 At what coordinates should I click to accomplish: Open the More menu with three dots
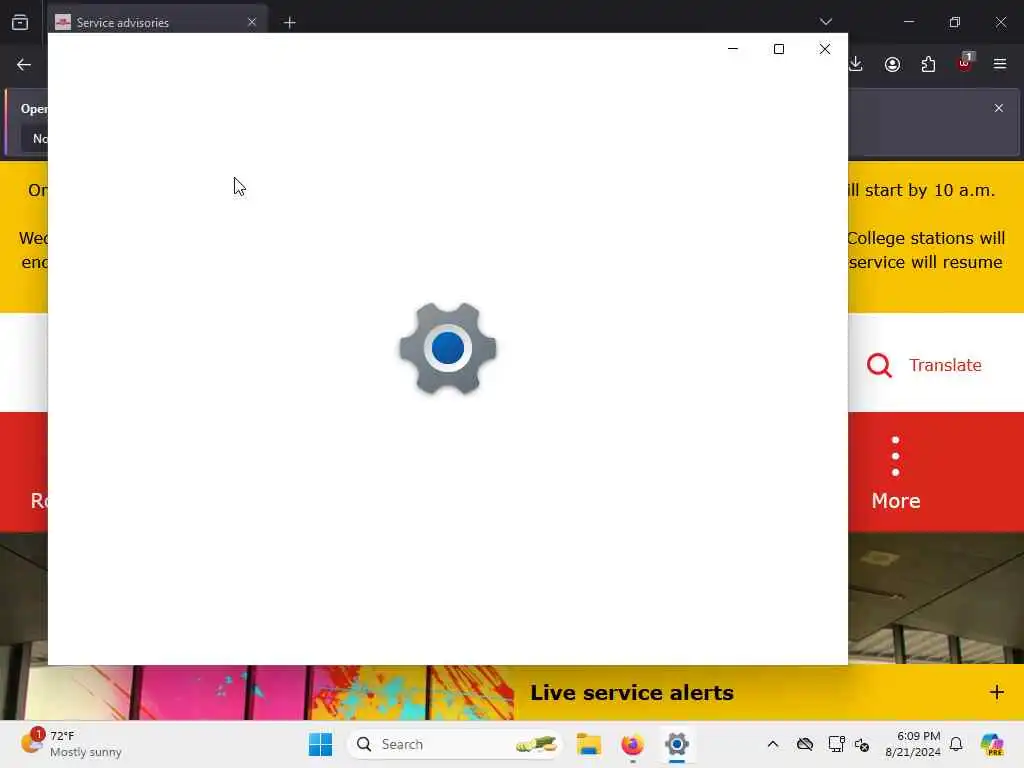[x=895, y=473]
